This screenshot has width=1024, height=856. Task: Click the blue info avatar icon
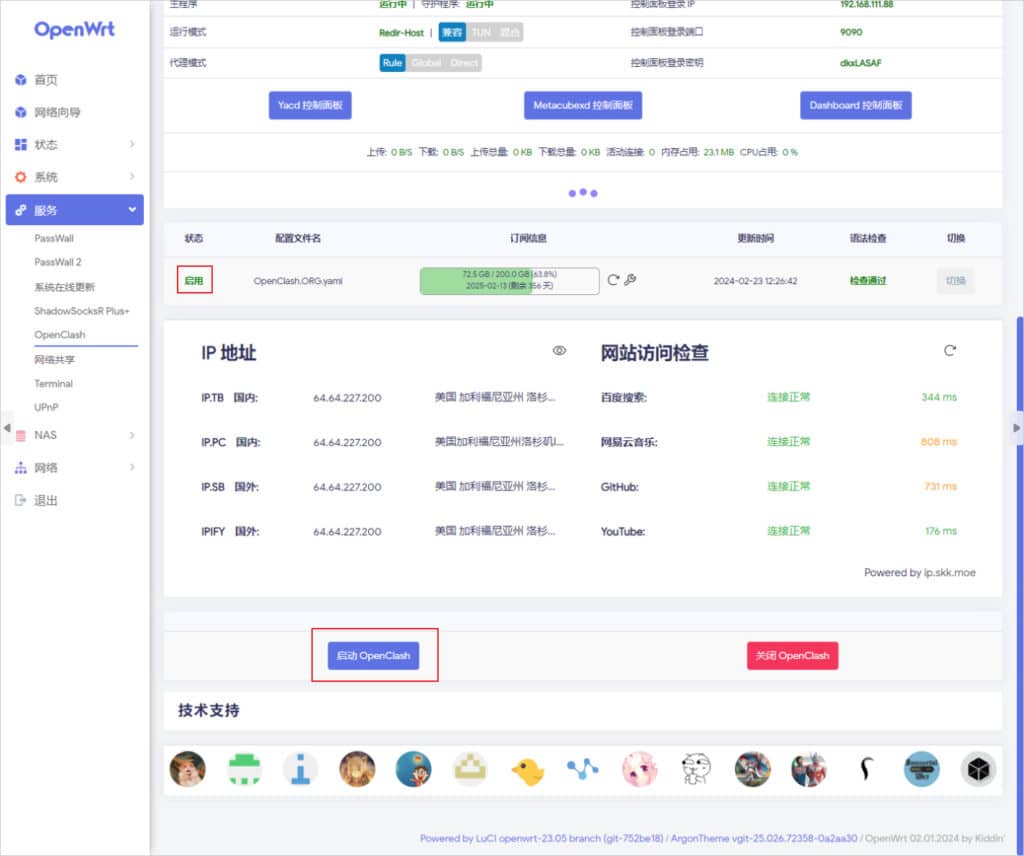(300, 769)
